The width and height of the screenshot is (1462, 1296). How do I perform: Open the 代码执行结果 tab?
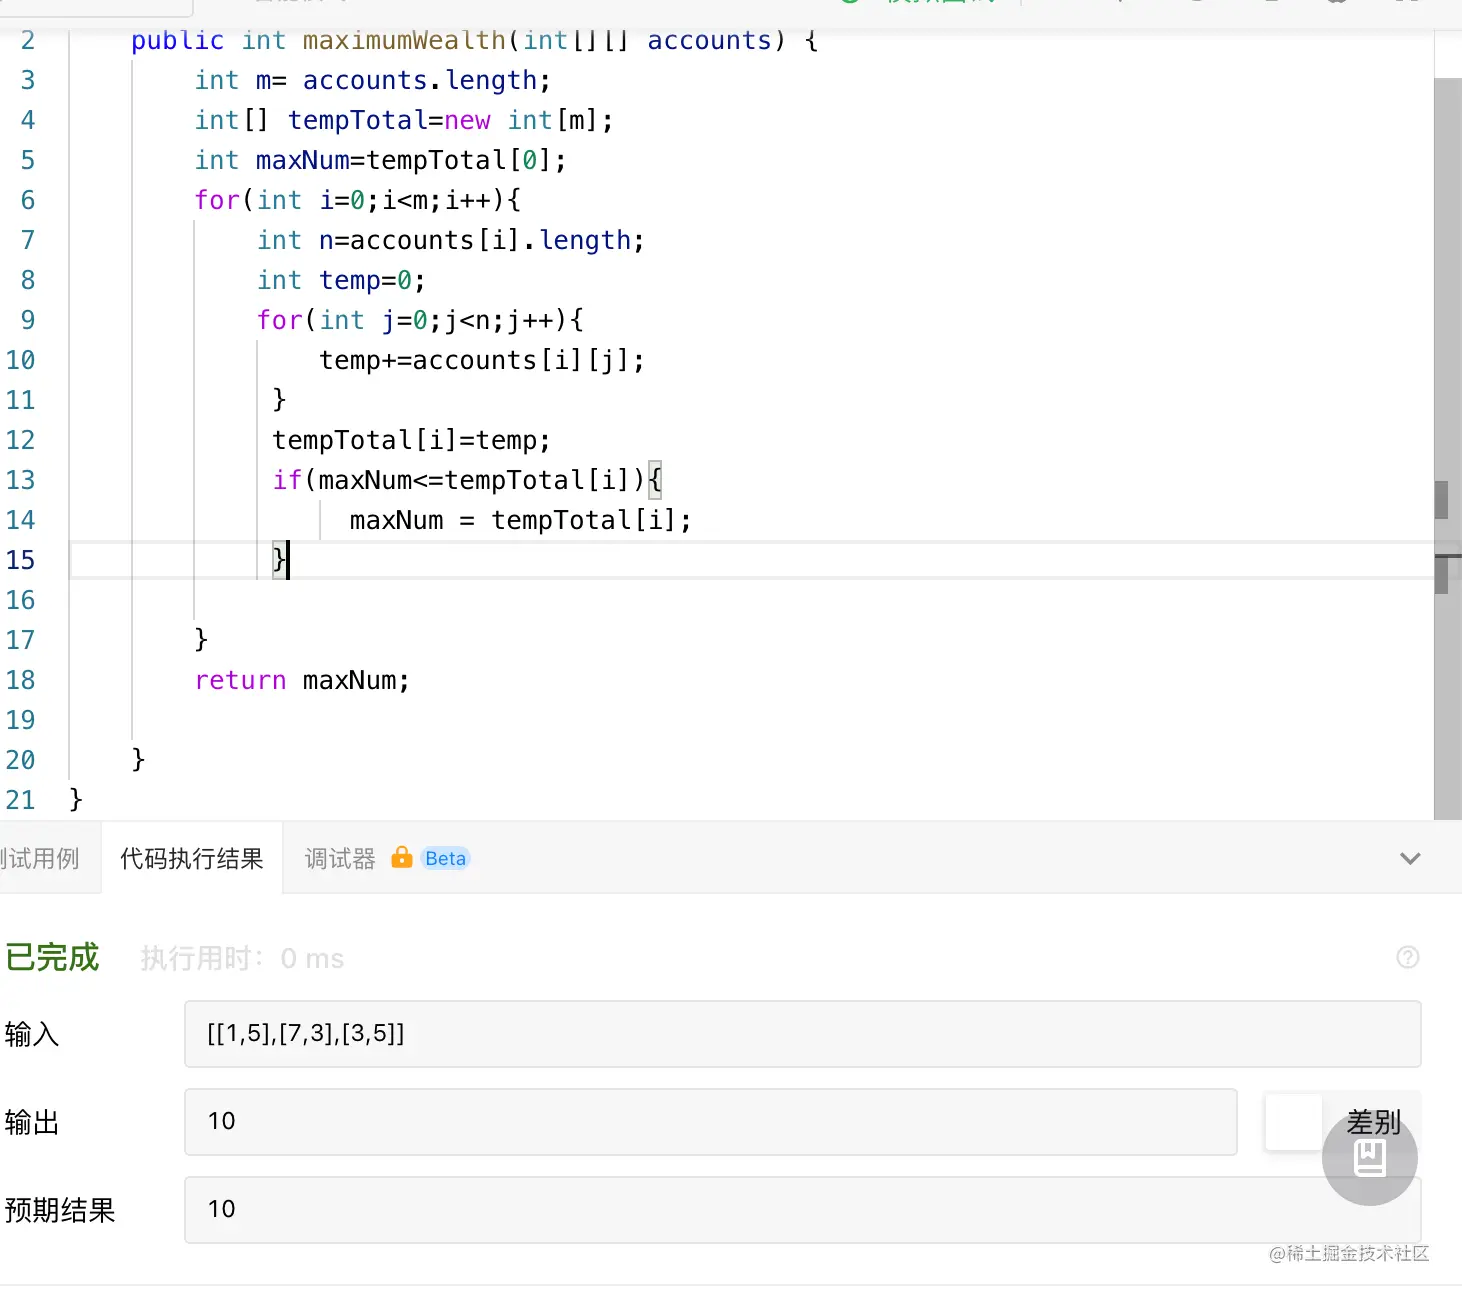[192, 858]
